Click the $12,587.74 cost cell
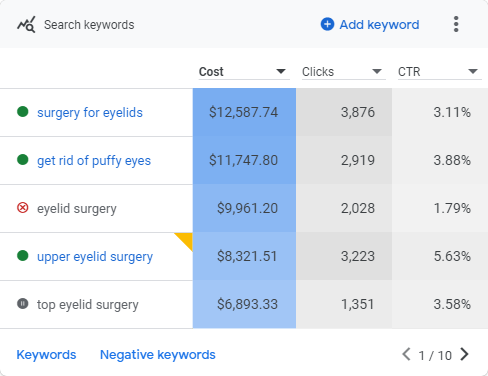Screen dimensions: 488x376 pos(244,112)
